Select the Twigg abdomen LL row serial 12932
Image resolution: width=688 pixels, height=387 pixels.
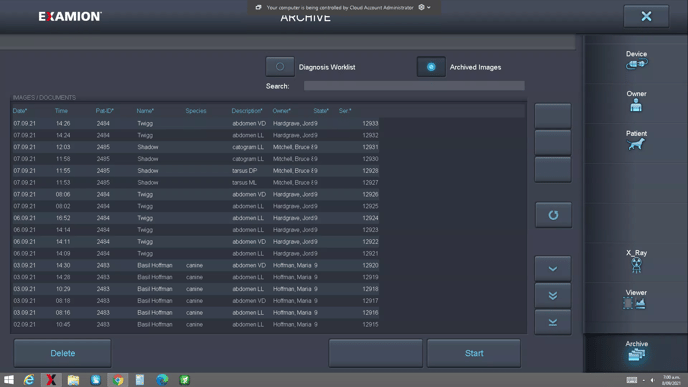point(196,136)
